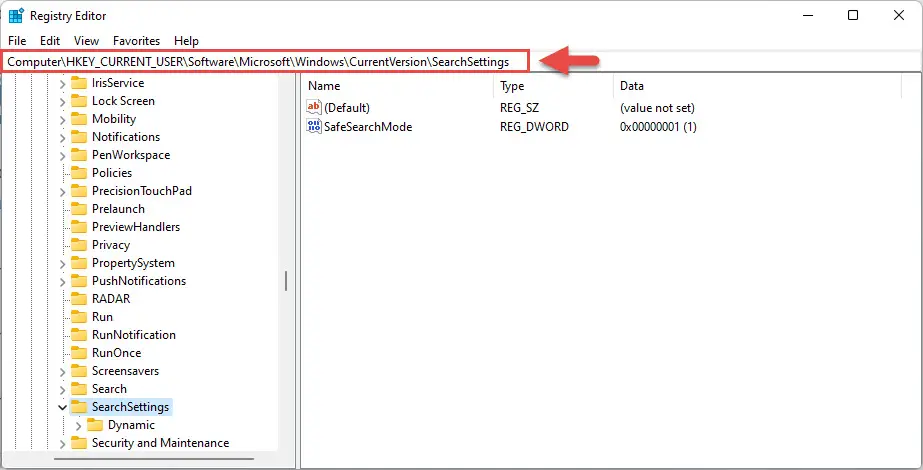Click the 0x00000001 (1) data cell

click(658, 127)
